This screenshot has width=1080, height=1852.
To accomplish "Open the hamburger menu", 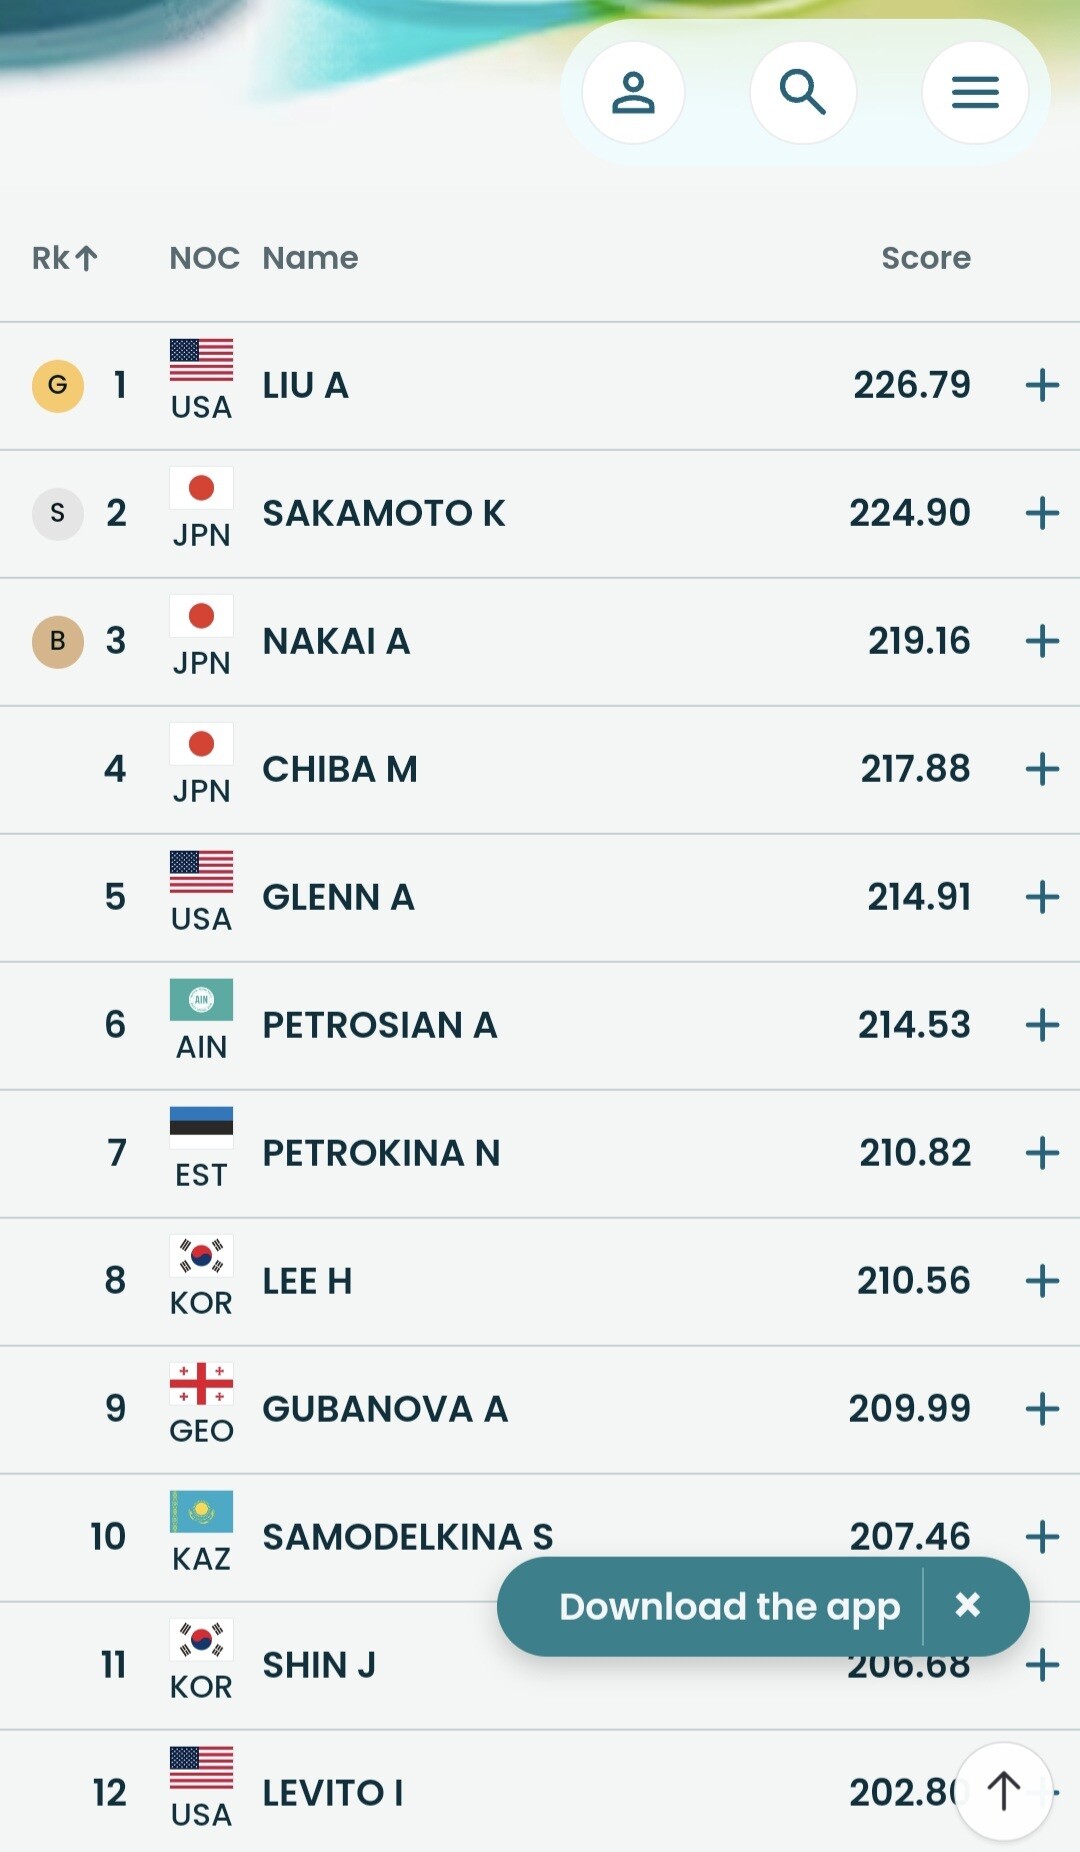I will [975, 93].
